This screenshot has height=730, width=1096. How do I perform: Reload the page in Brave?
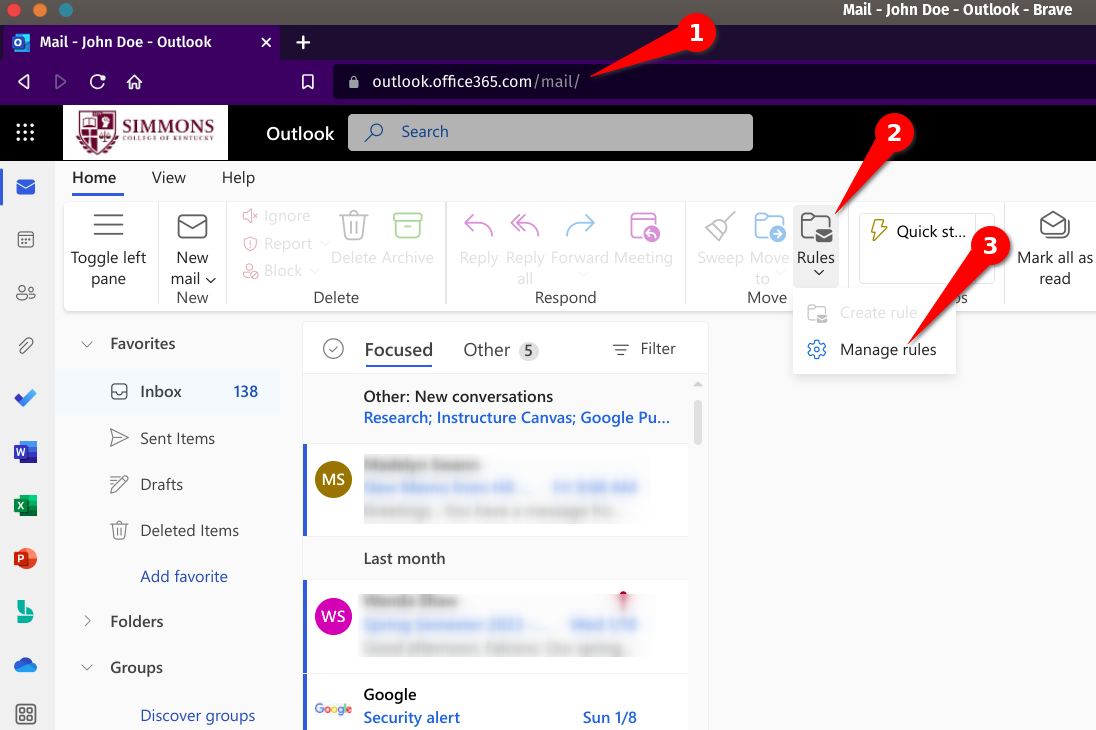98,82
